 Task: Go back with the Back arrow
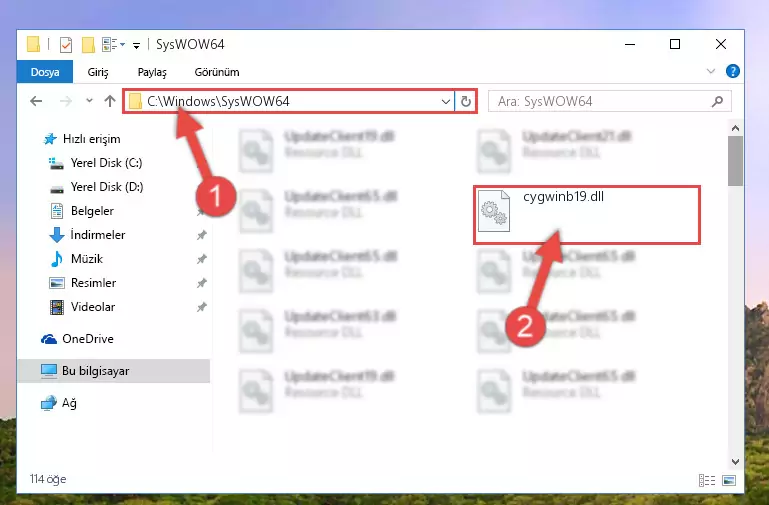pos(36,101)
